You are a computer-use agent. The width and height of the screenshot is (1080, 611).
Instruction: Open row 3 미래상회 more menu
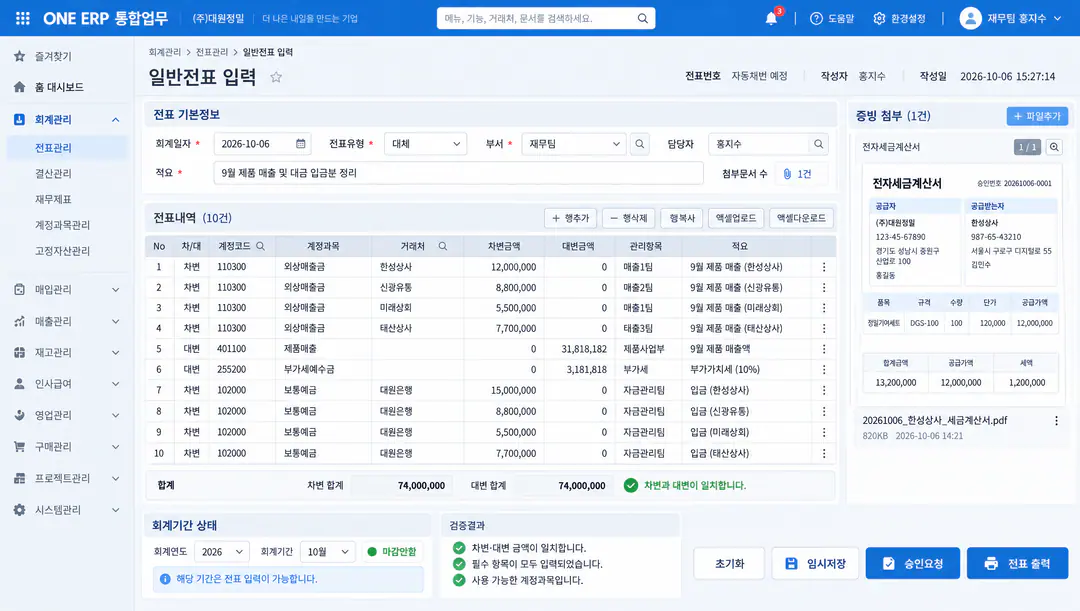click(x=824, y=308)
